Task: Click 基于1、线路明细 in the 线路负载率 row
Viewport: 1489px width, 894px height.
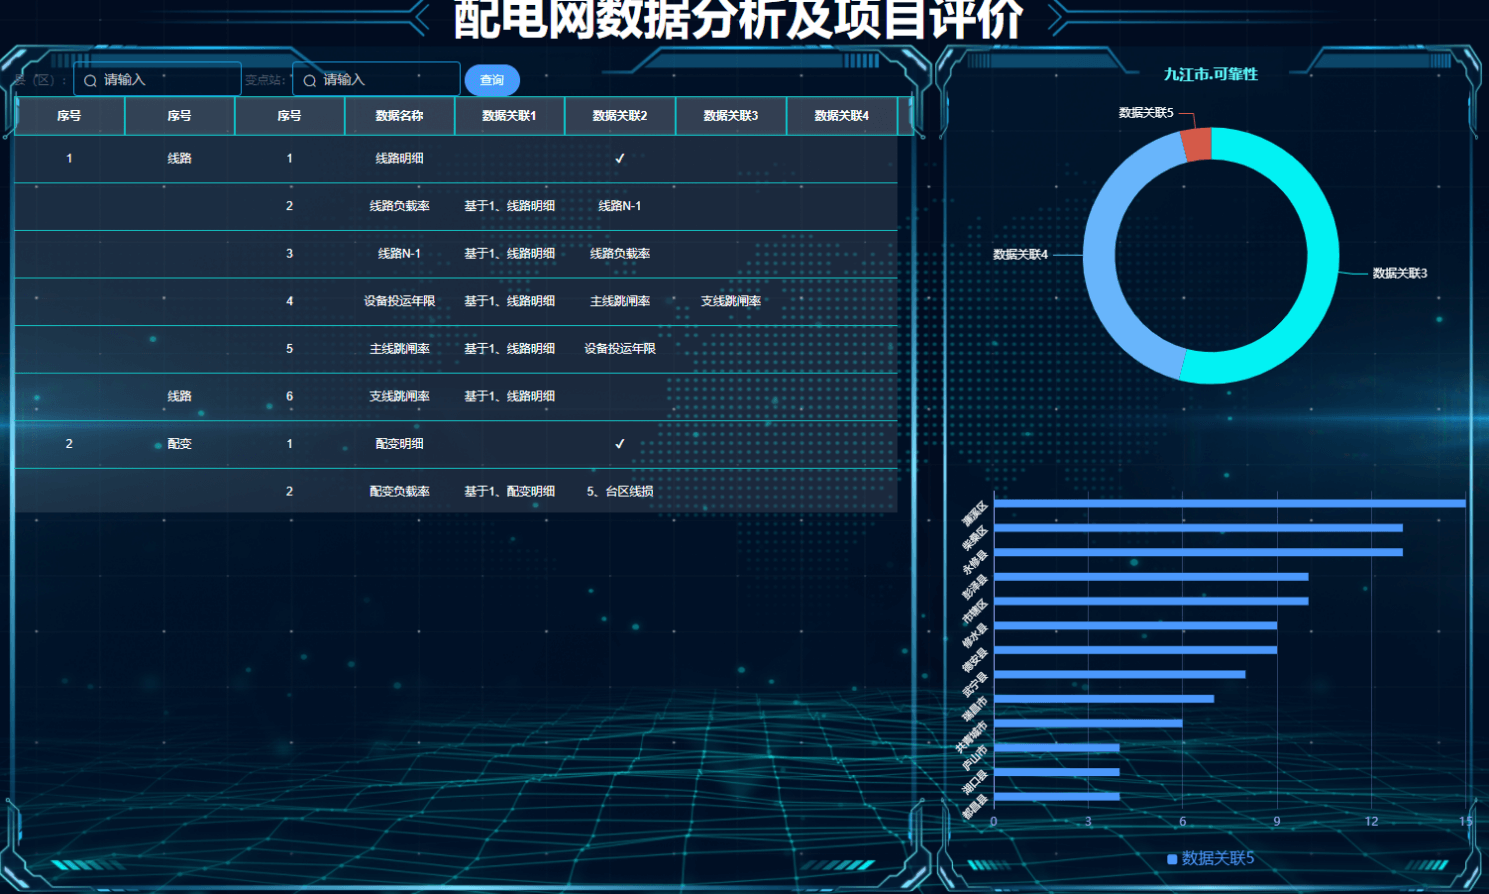Action: 509,206
